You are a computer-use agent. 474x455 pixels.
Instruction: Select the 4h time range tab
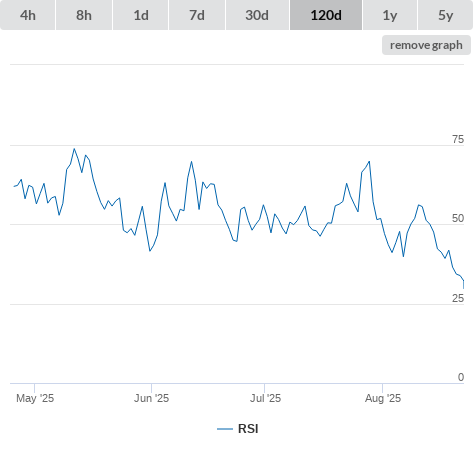[x=27, y=15]
